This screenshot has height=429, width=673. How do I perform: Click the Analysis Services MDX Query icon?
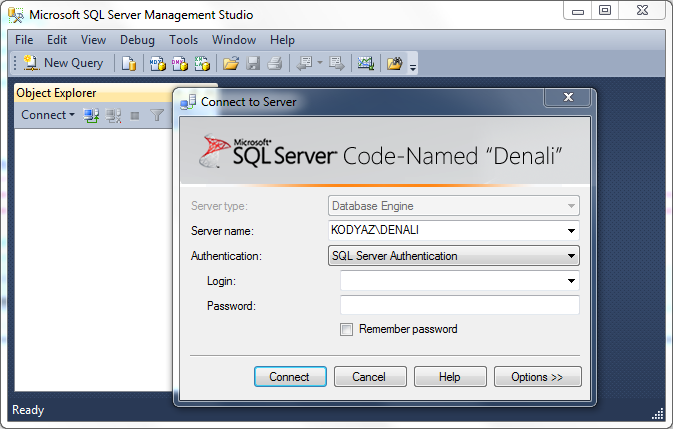pyautogui.click(x=158, y=63)
